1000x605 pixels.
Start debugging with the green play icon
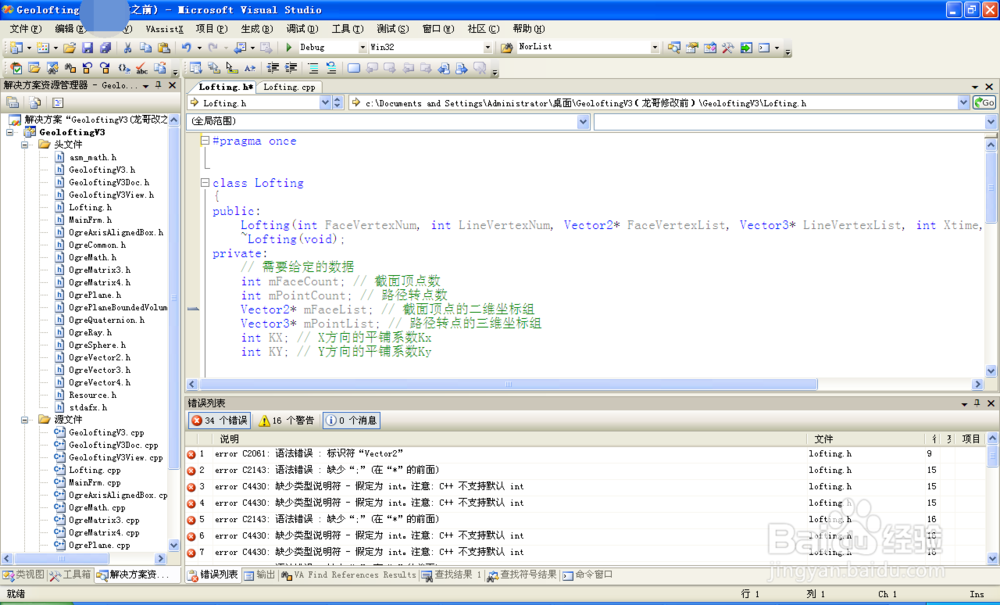coord(289,47)
